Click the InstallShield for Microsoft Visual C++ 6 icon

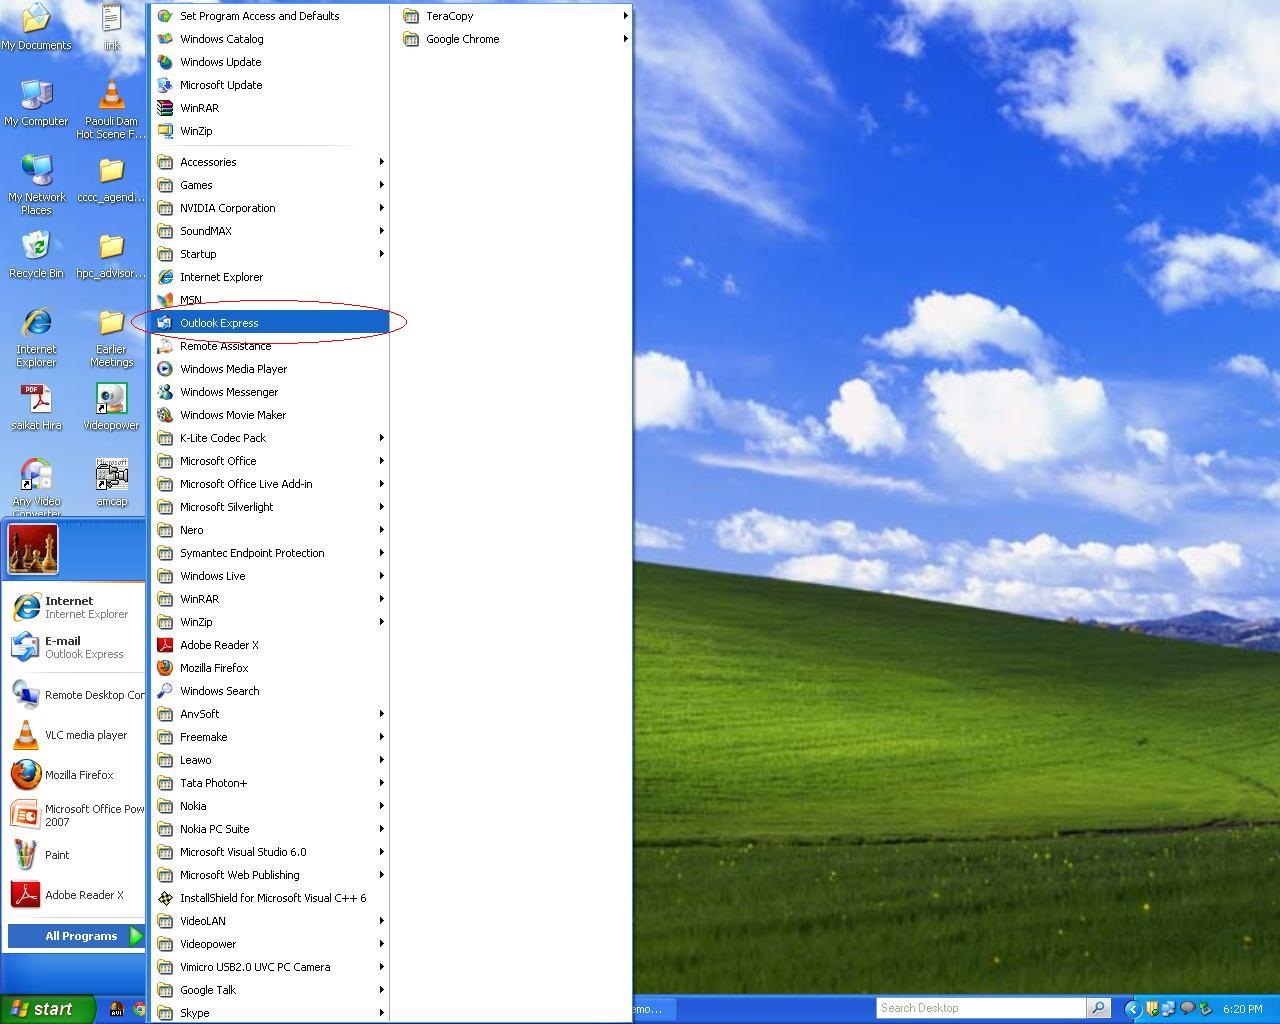pos(165,898)
